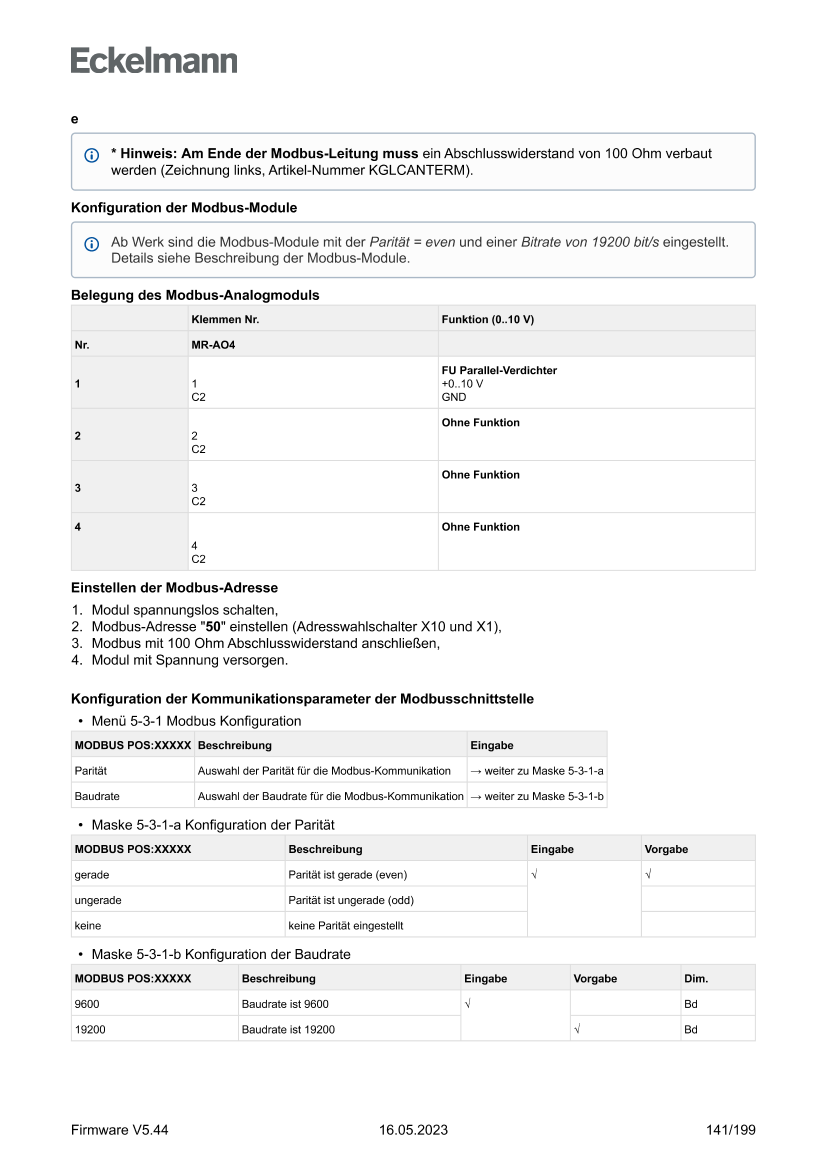Click the Vorgabe checkmark in the gerade row
Image resolution: width=827 pixels, height=1169 pixels.
[649, 875]
